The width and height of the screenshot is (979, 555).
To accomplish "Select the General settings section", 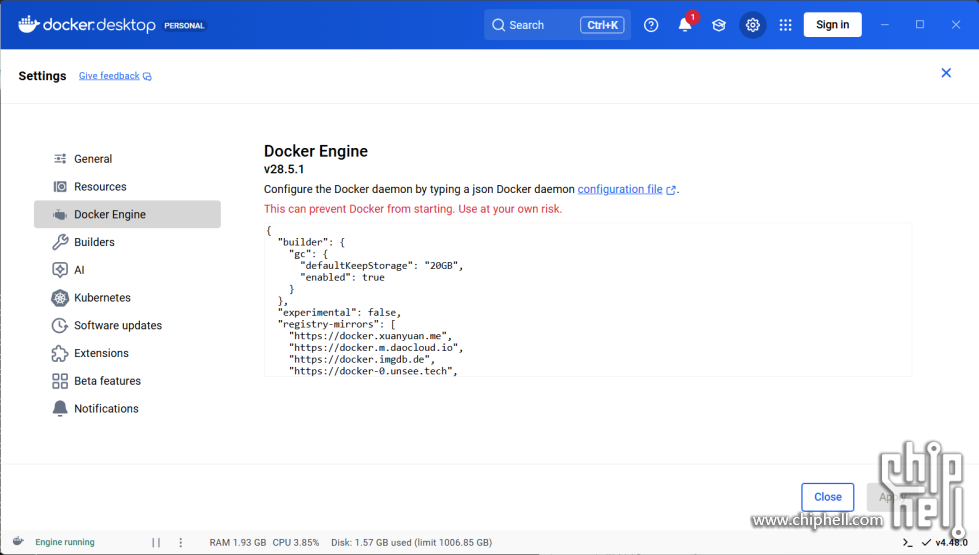I will [x=93, y=159].
